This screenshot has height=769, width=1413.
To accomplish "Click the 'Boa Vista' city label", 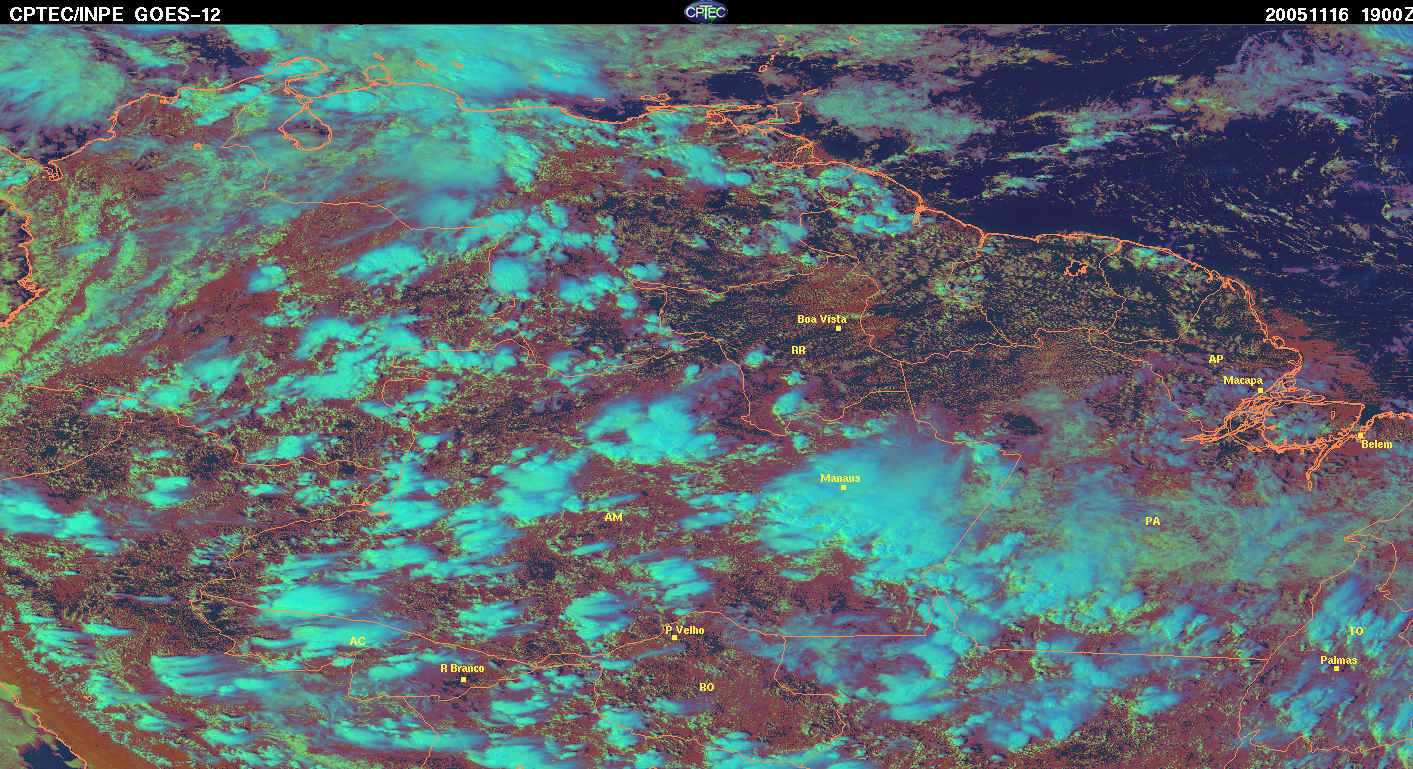I will point(821,319).
